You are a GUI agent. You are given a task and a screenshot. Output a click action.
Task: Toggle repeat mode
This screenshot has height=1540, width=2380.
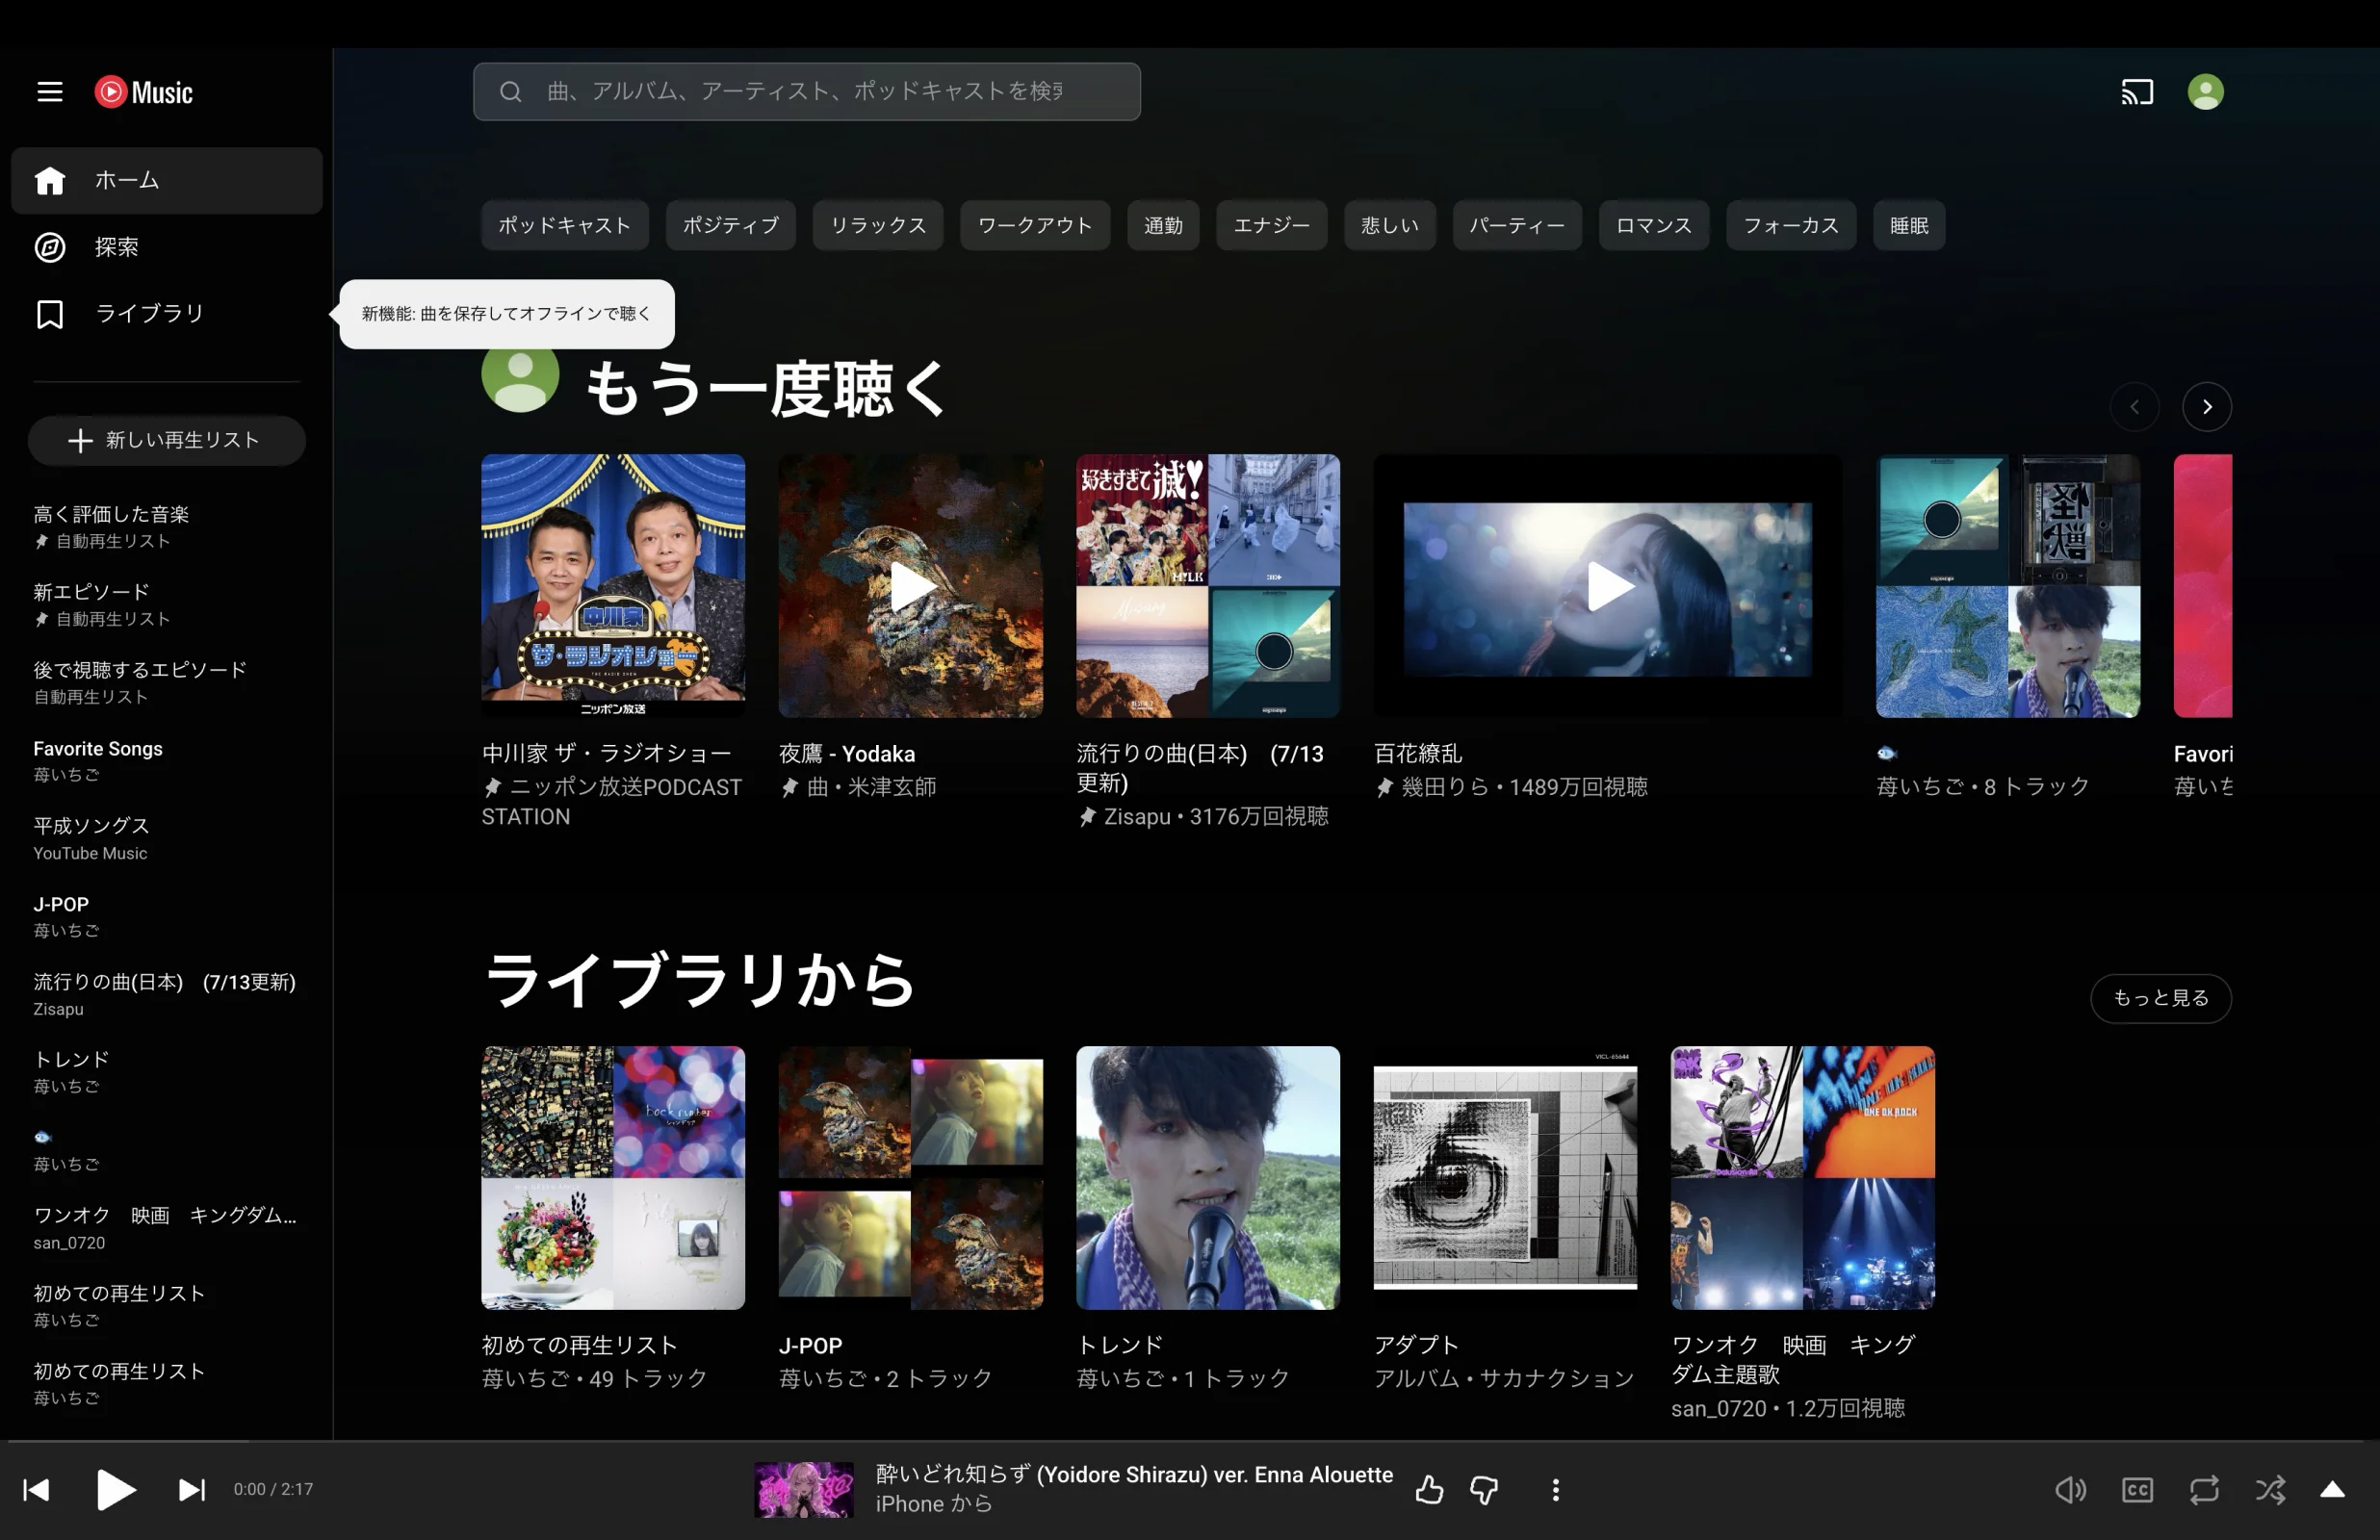point(2204,1490)
